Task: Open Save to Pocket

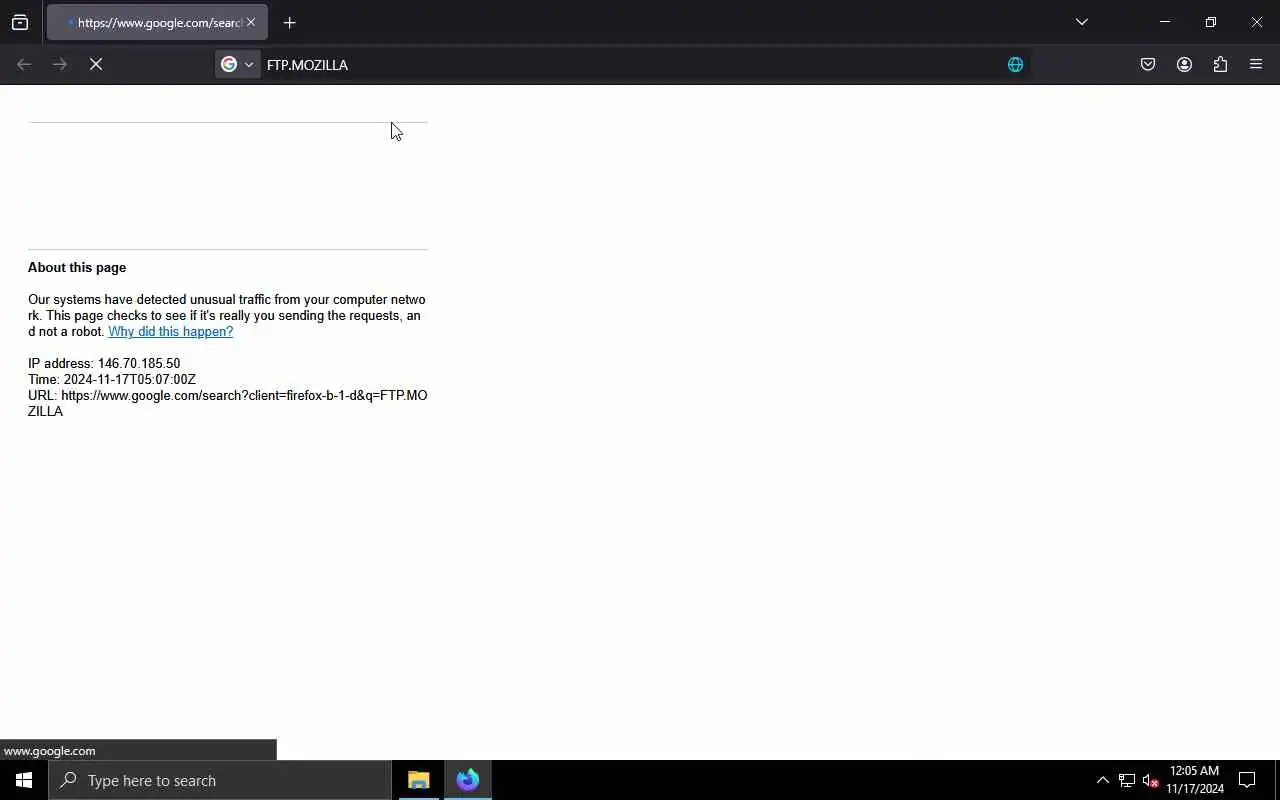Action: tap(1148, 64)
